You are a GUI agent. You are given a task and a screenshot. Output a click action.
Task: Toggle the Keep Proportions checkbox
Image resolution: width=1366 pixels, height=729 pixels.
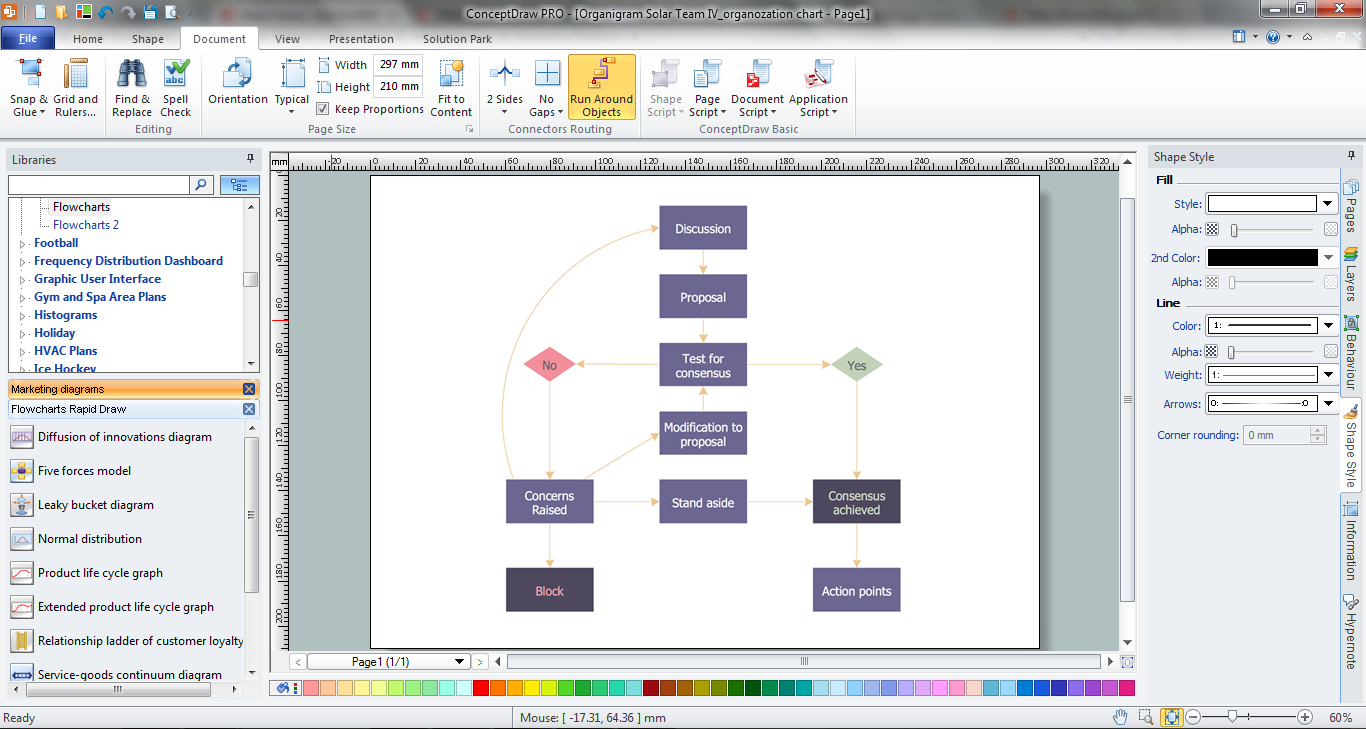[x=323, y=109]
